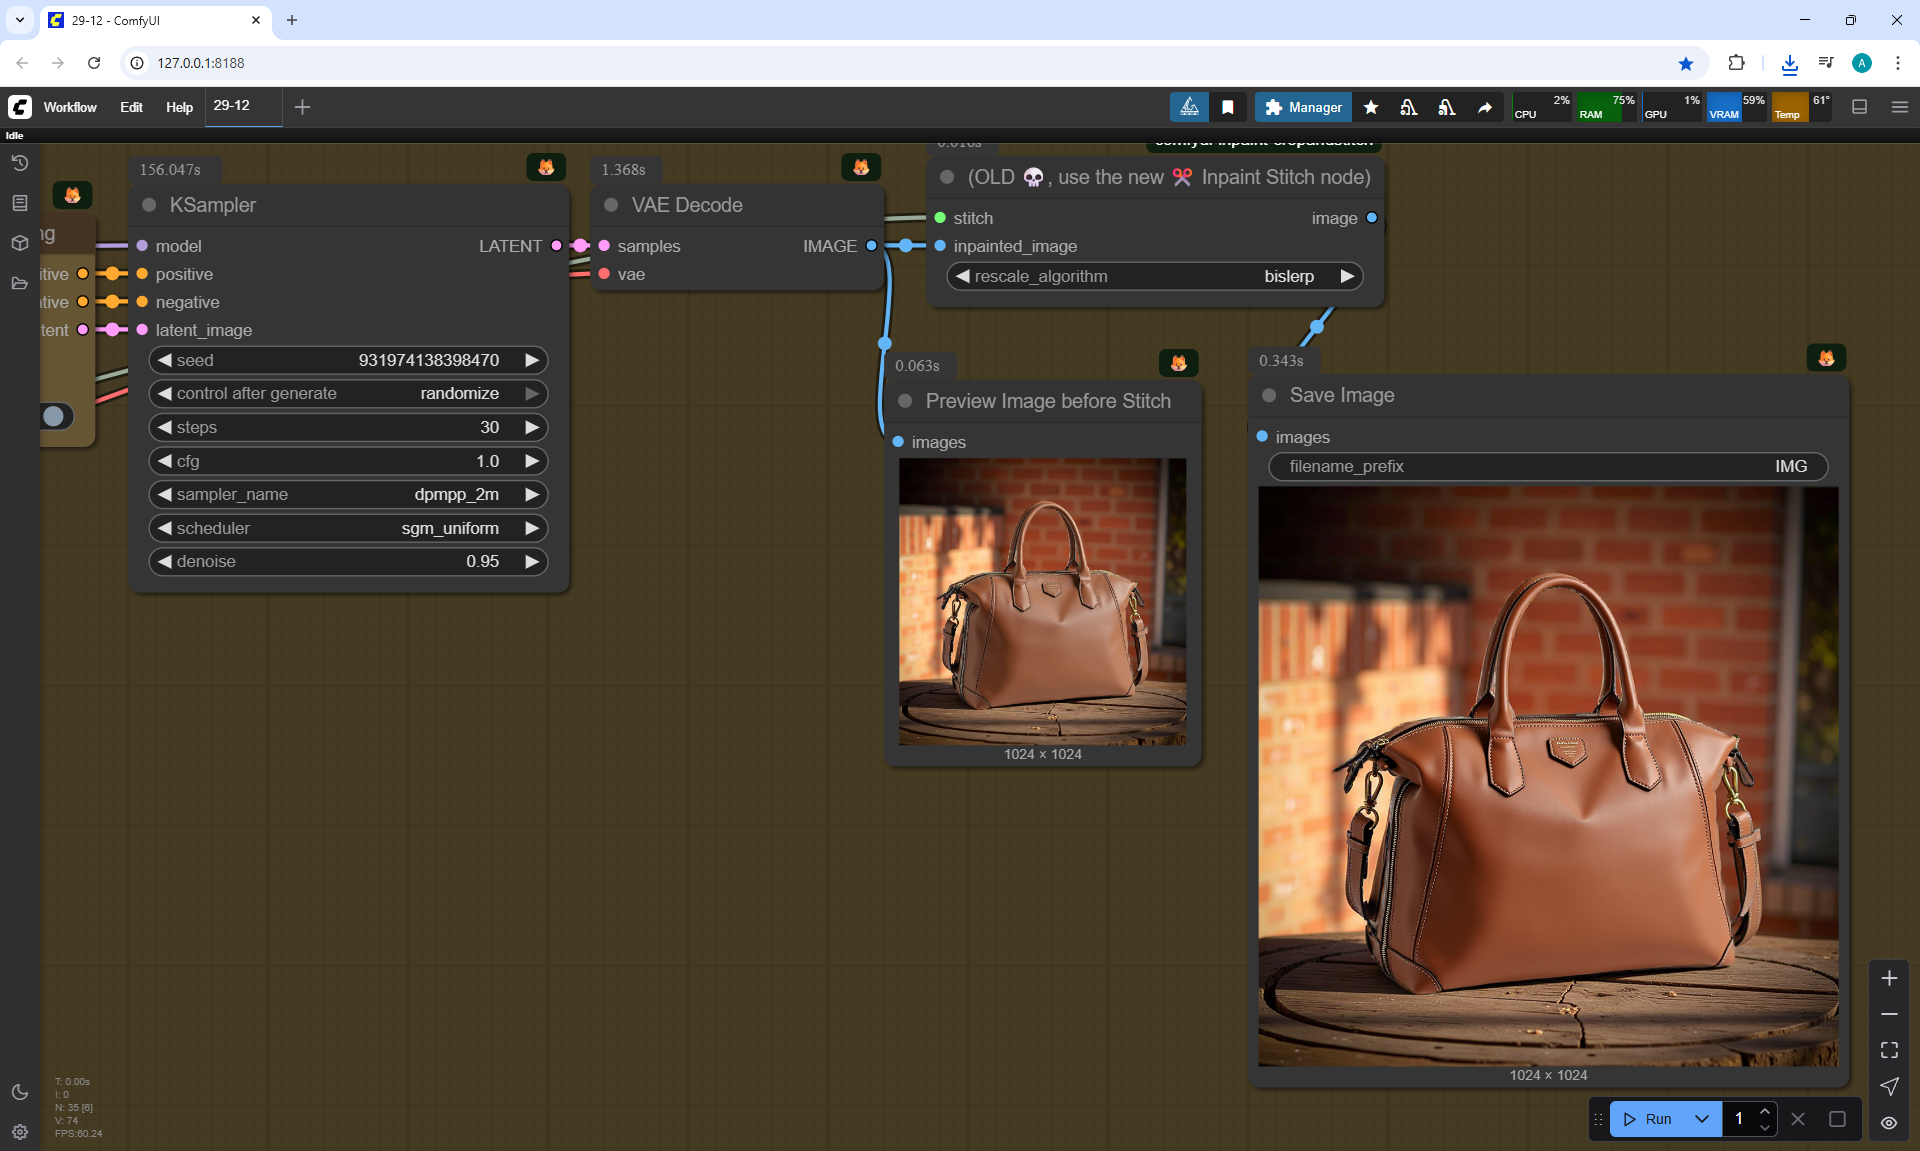1920x1151 pixels.
Task: Open the model library cube icon
Action: click(19, 243)
